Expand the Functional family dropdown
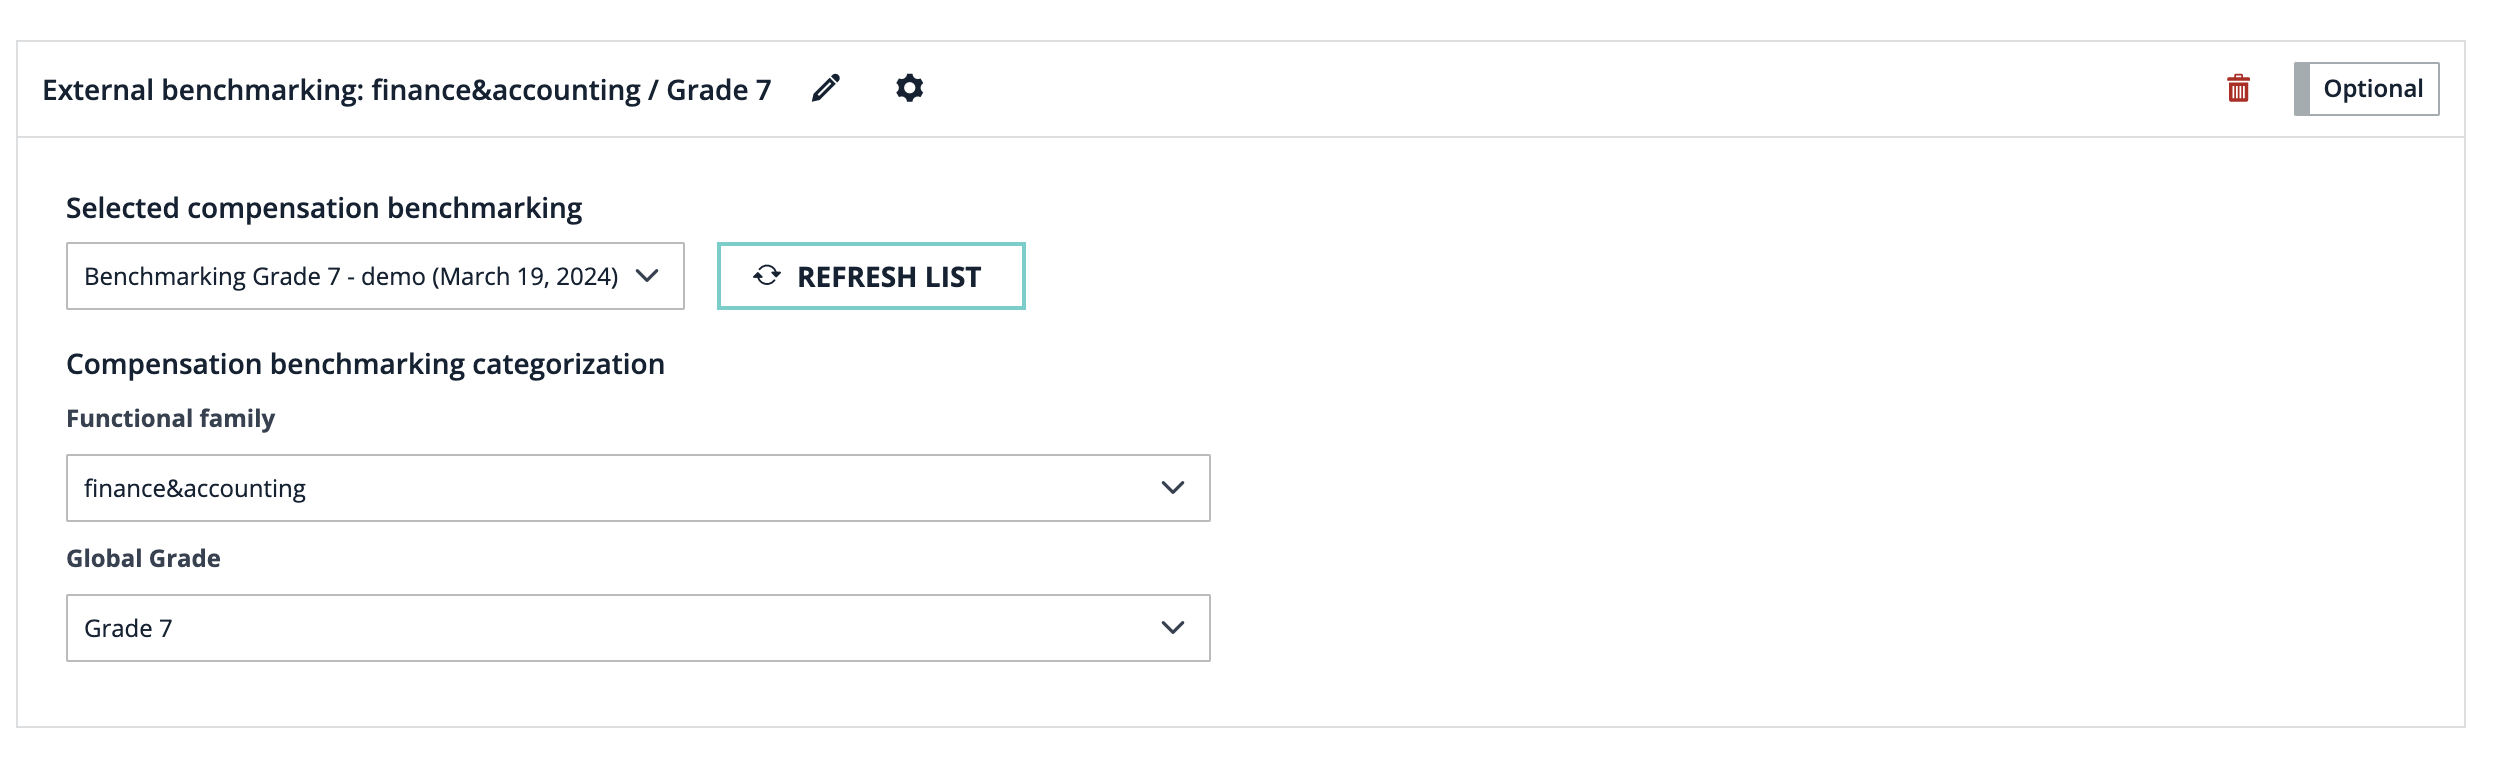This screenshot has height=758, width=2500. (x=637, y=488)
